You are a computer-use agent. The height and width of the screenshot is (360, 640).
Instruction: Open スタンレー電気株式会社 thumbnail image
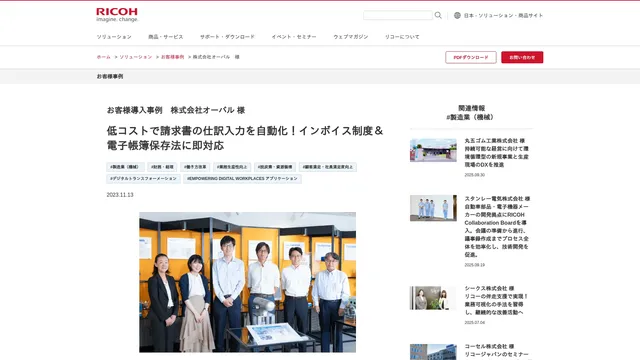click(433, 208)
